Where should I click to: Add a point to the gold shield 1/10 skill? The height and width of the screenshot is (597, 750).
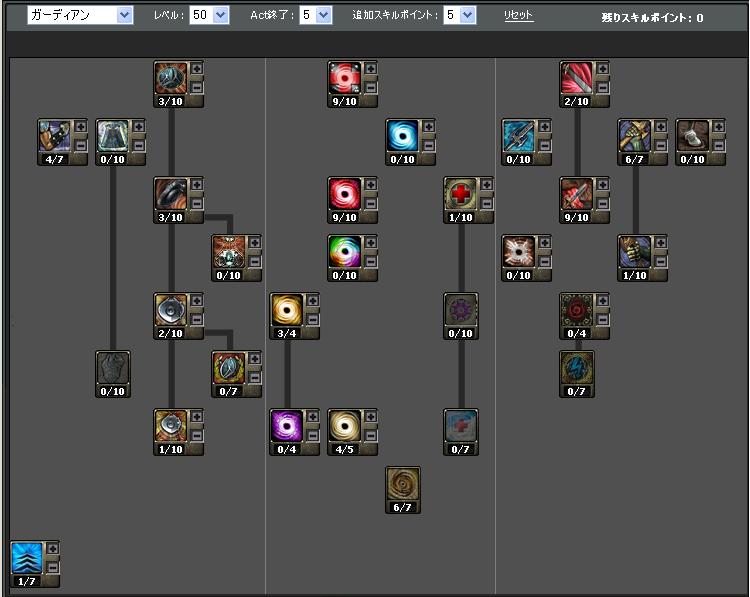pos(197,417)
